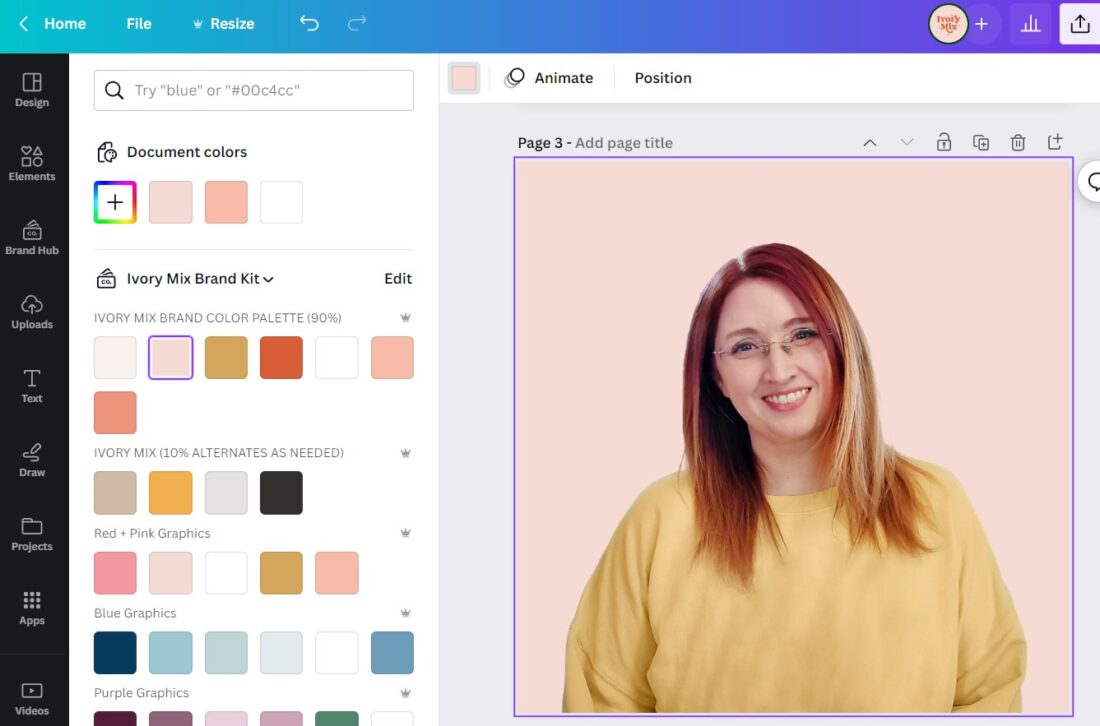1100x726 pixels.
Task: Move Page 3 down using the chevron
Action: [906, 142]
